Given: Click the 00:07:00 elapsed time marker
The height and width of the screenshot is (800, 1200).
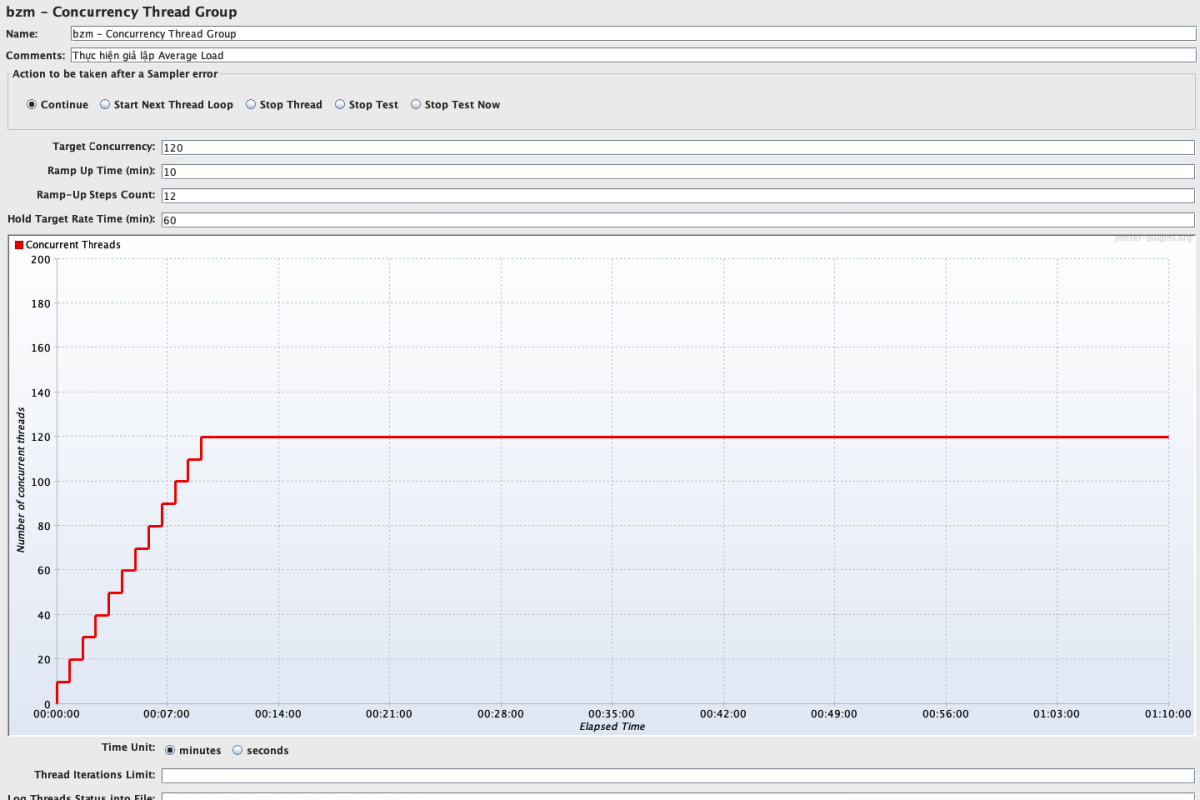Looking at the screenshot, I should point(167,714).
